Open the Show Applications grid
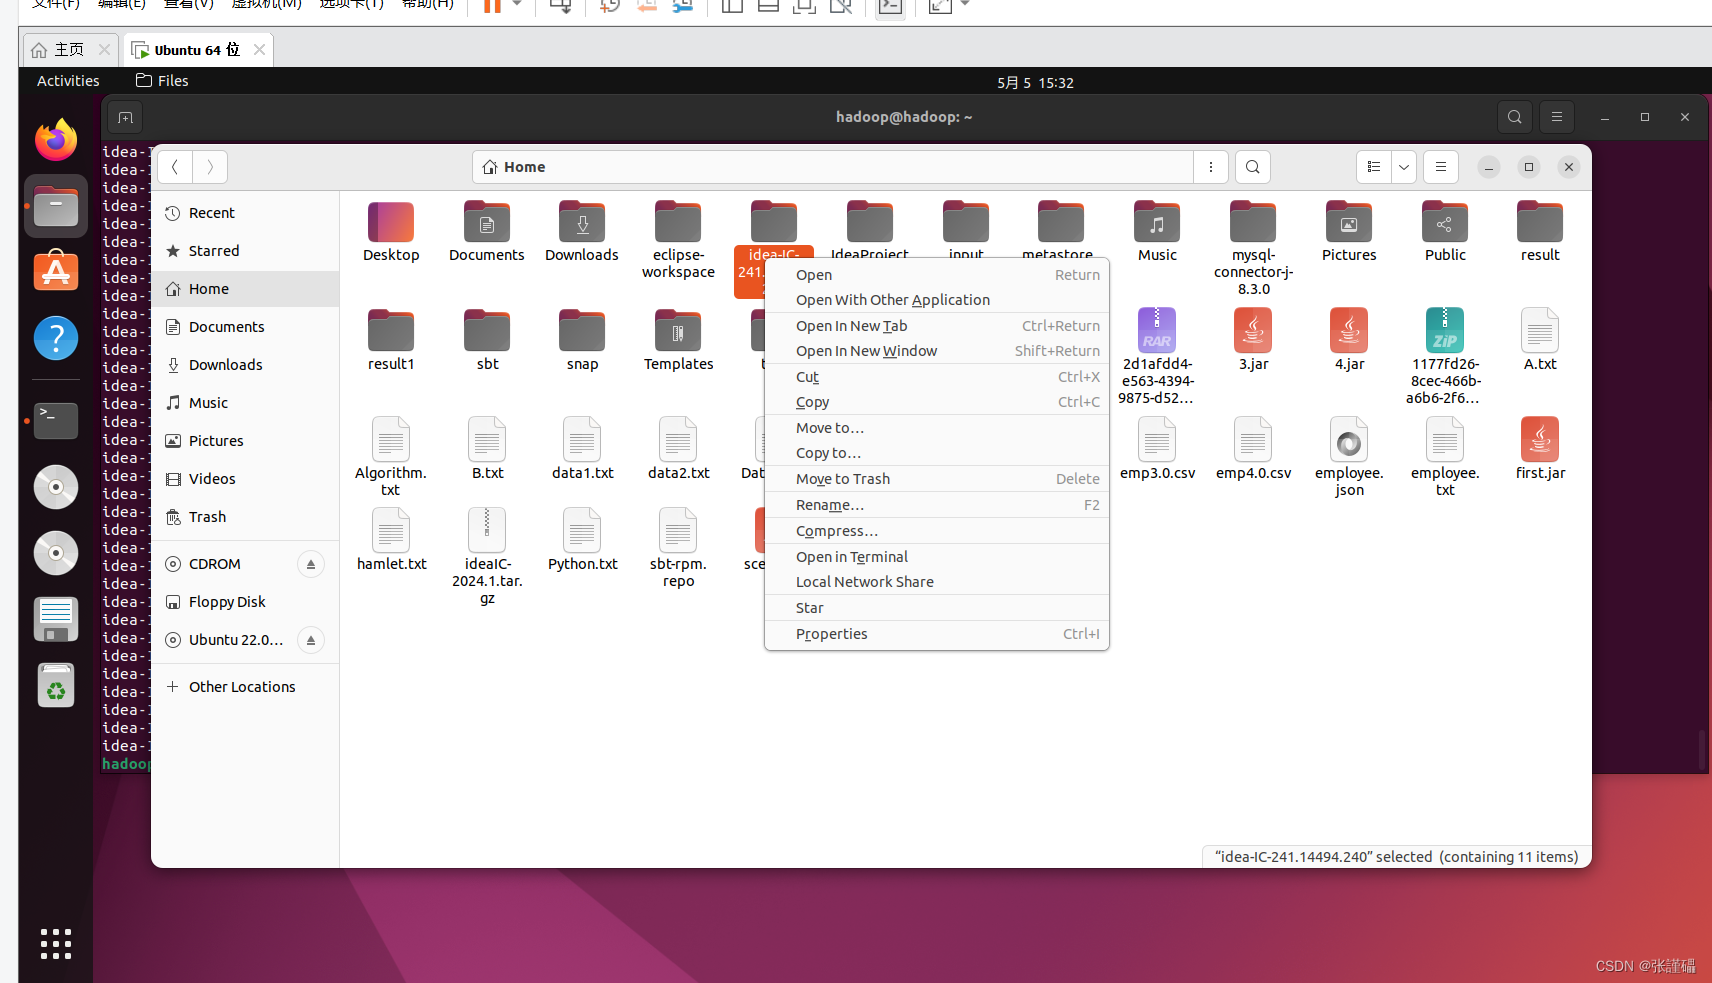 [x=55, y=943]
